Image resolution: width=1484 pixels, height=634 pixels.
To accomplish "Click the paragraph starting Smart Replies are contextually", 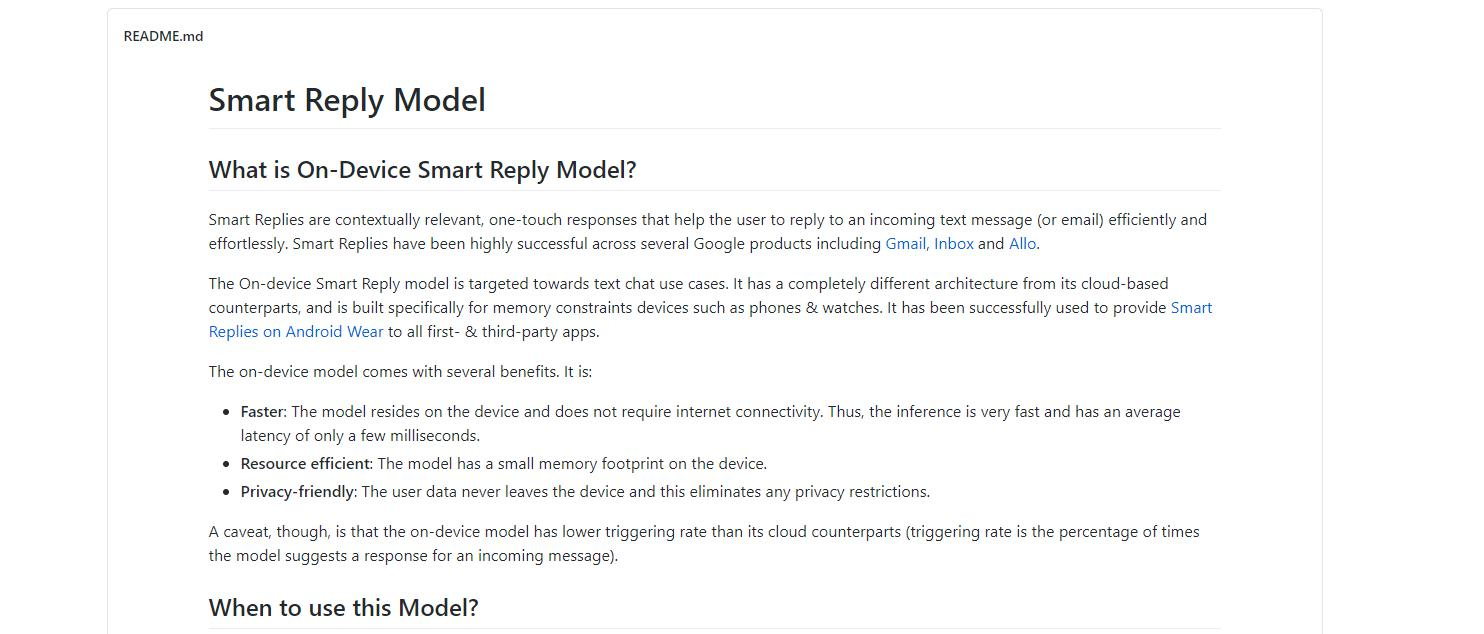I will coord(708,232).
